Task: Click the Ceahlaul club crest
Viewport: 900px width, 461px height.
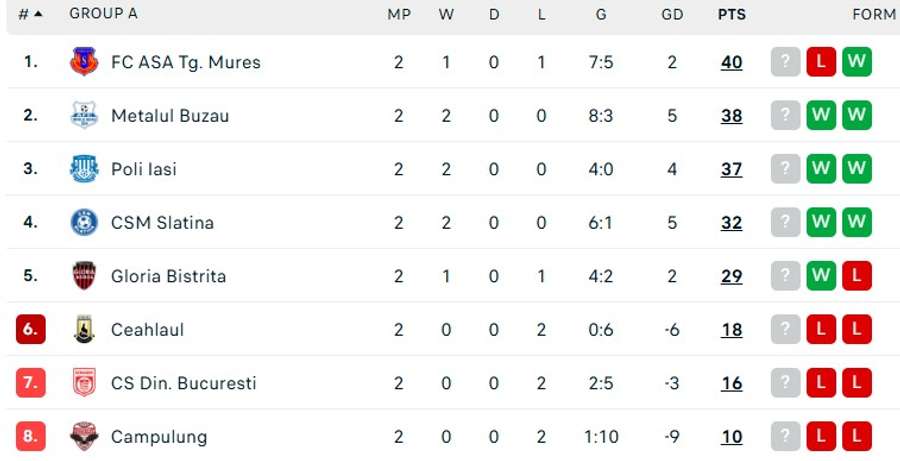Action: click(84, 329)
